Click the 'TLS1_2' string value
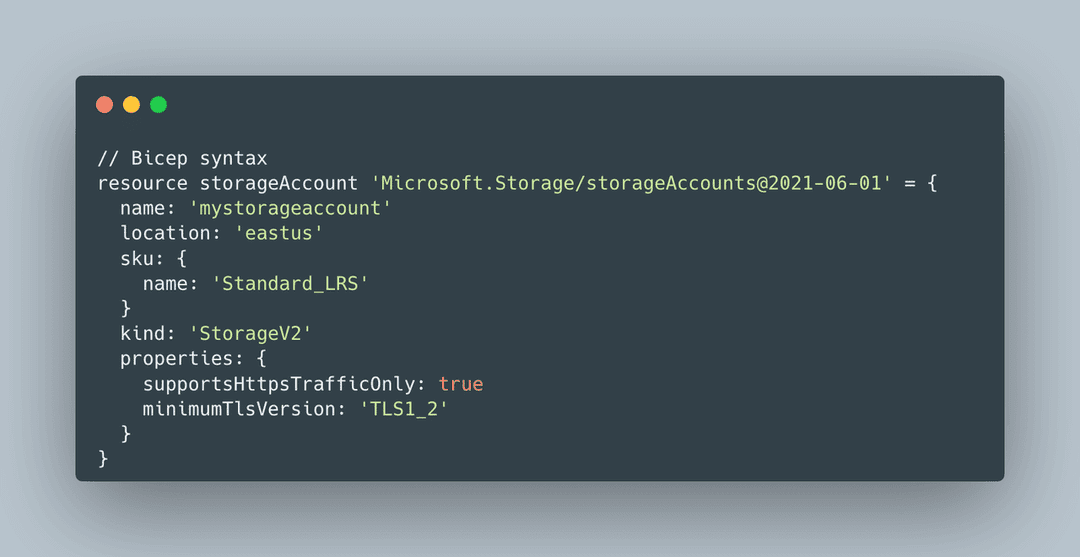This screenshot has height=557, width=1080. point(403,409)
